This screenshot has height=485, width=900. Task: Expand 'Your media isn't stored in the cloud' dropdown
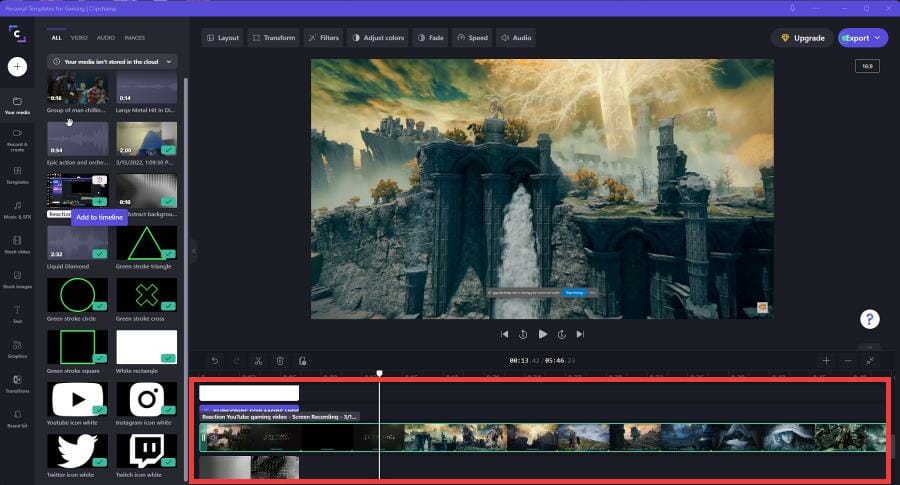click(x=112, y=61)
